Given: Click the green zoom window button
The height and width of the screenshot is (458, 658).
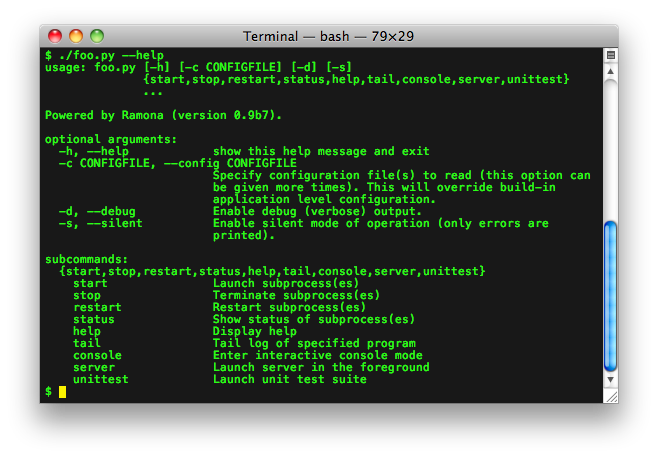Looking at the screenshot, I should coord(97,36).
